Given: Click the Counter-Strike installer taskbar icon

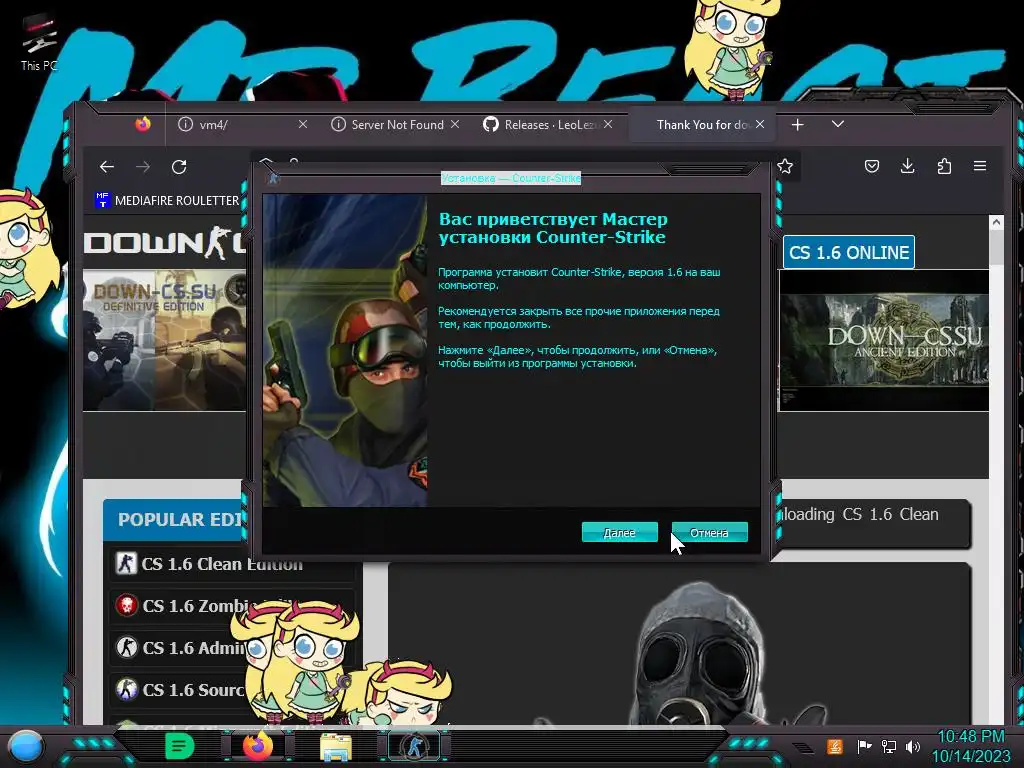Looking at the screenshot, I should coord(414,746).
